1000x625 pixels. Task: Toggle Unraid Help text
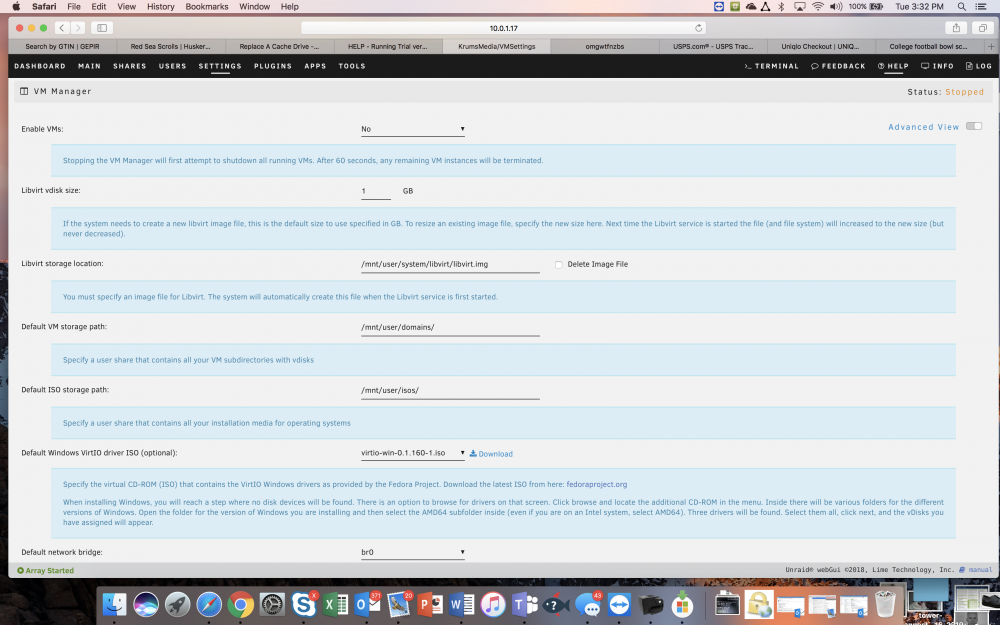(893, 66)
